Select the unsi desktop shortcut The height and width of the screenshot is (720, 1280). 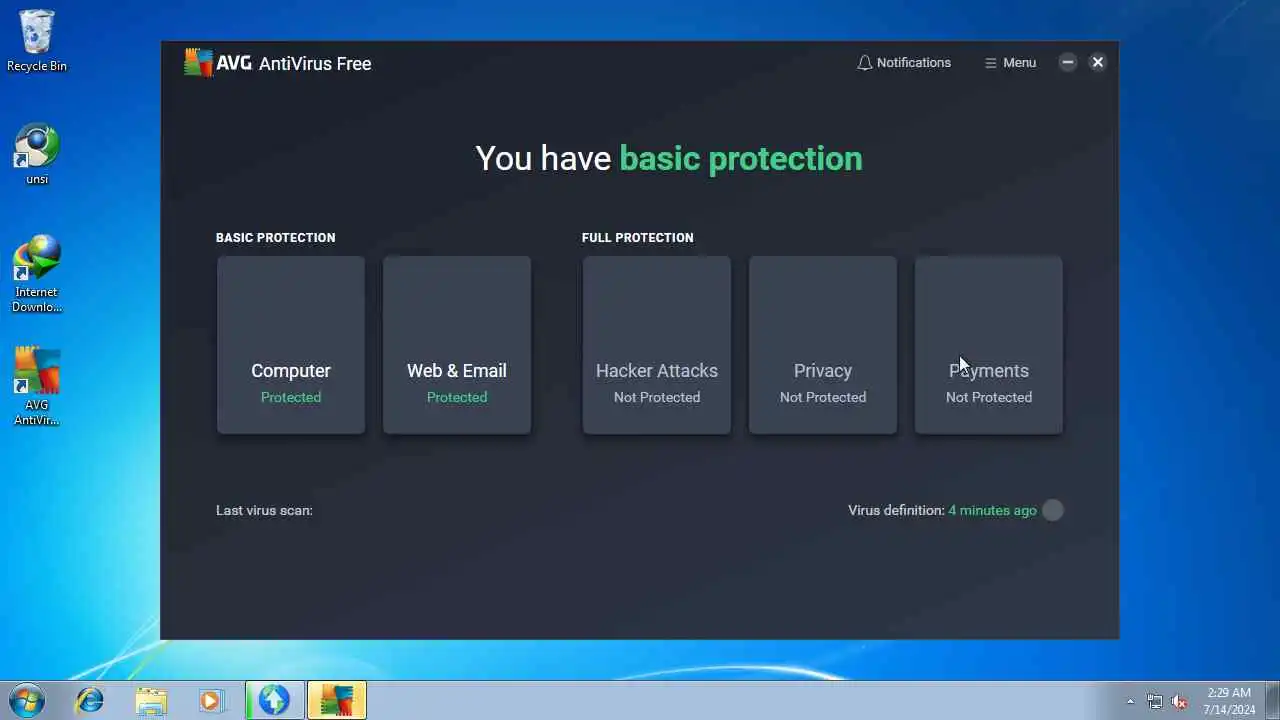tap(37, 154)
